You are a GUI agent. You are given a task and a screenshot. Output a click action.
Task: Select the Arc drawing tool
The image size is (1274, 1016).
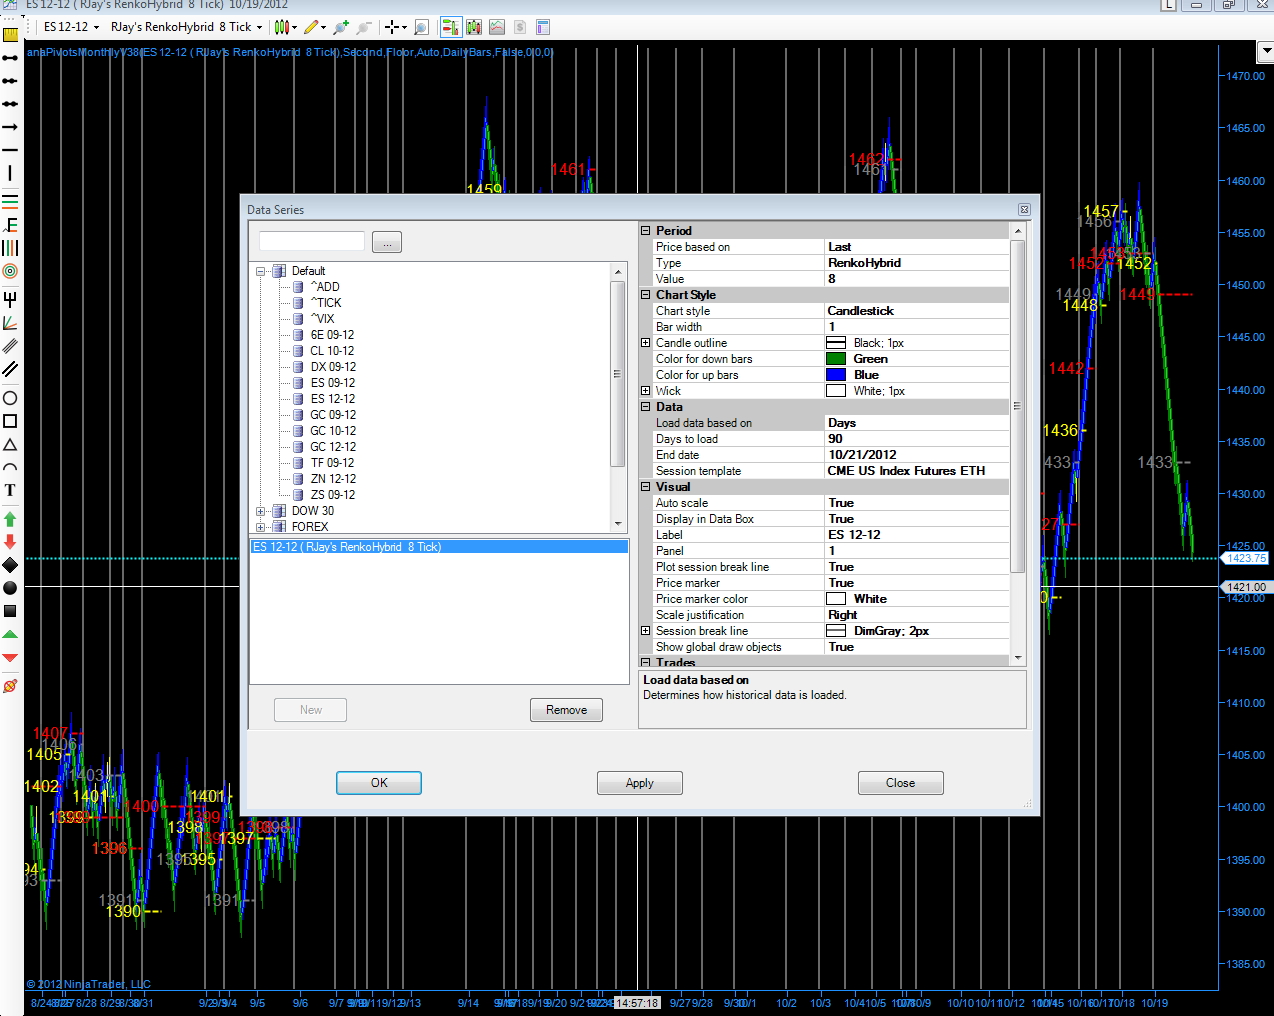(x=10, y=467)
